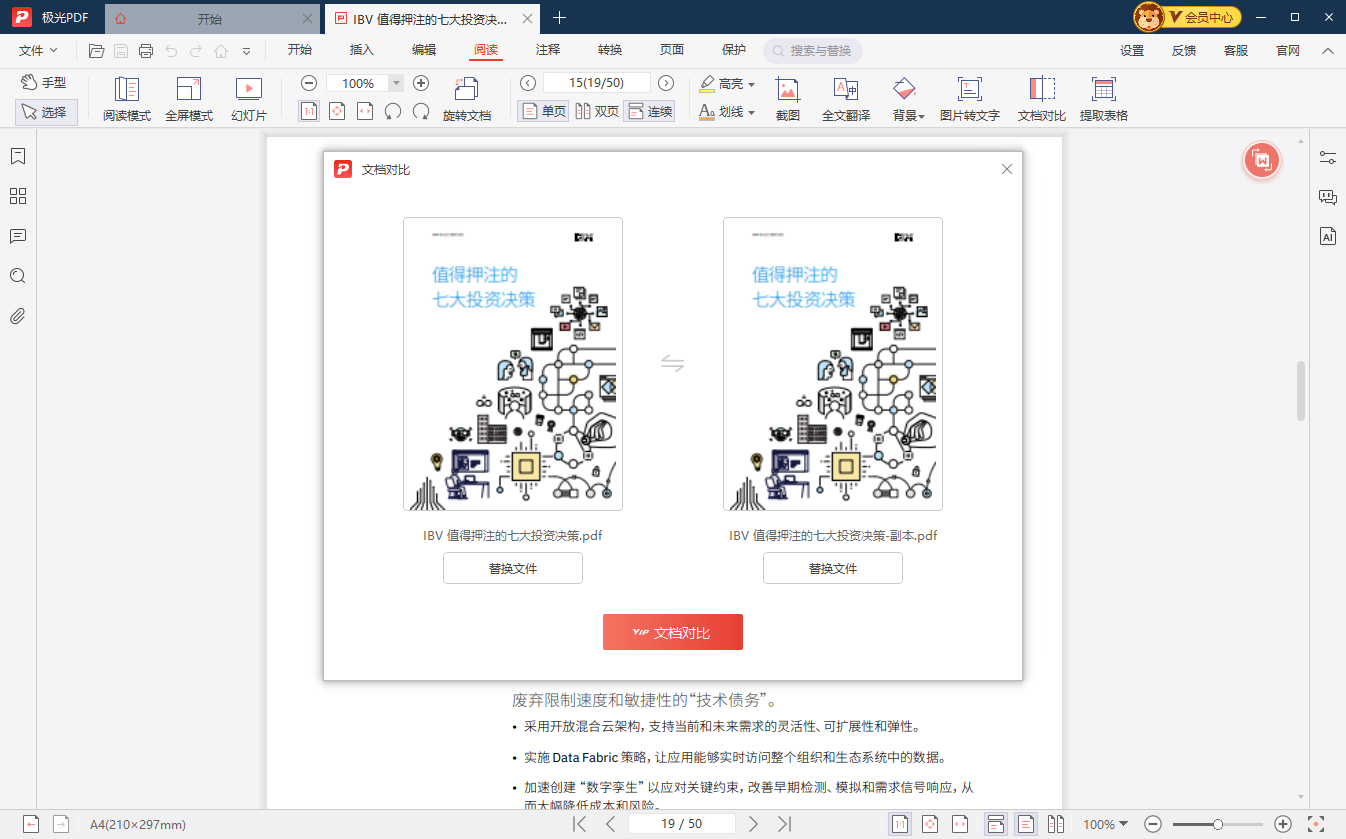The width and height of the screenshot is (1346, 839).
Task: Open the bookmarks panel in the left sidebar
Action: click(17, 156)
